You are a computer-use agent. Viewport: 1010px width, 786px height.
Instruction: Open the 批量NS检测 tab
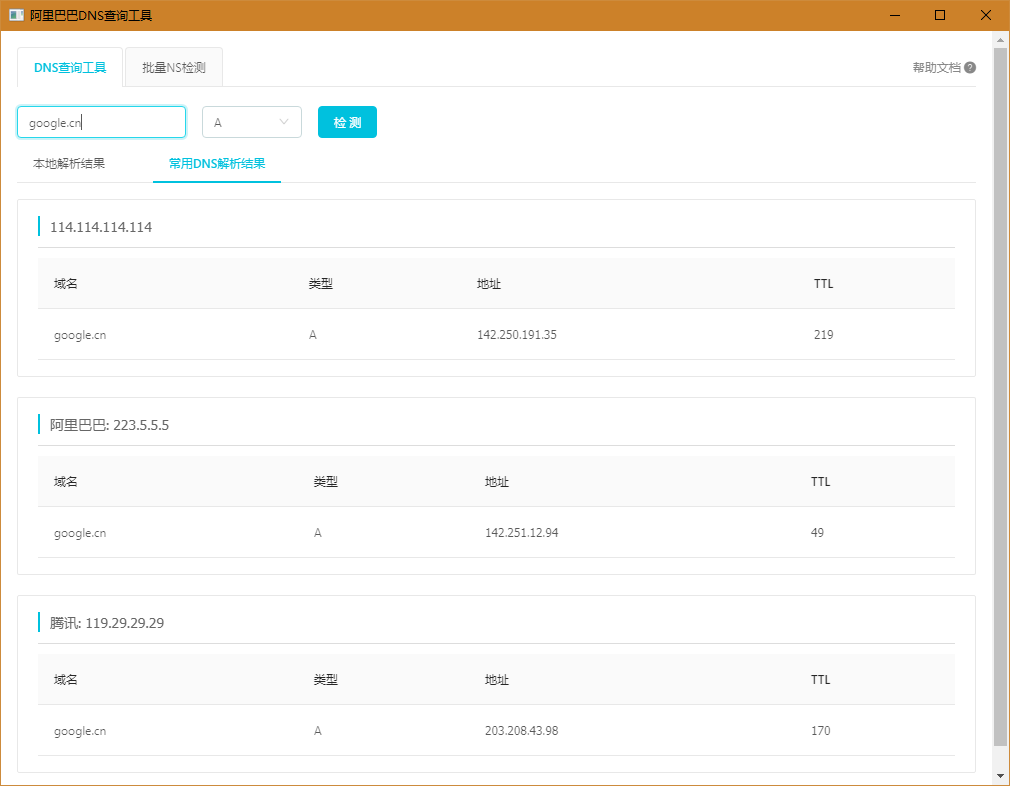click(x=174, y=68)
